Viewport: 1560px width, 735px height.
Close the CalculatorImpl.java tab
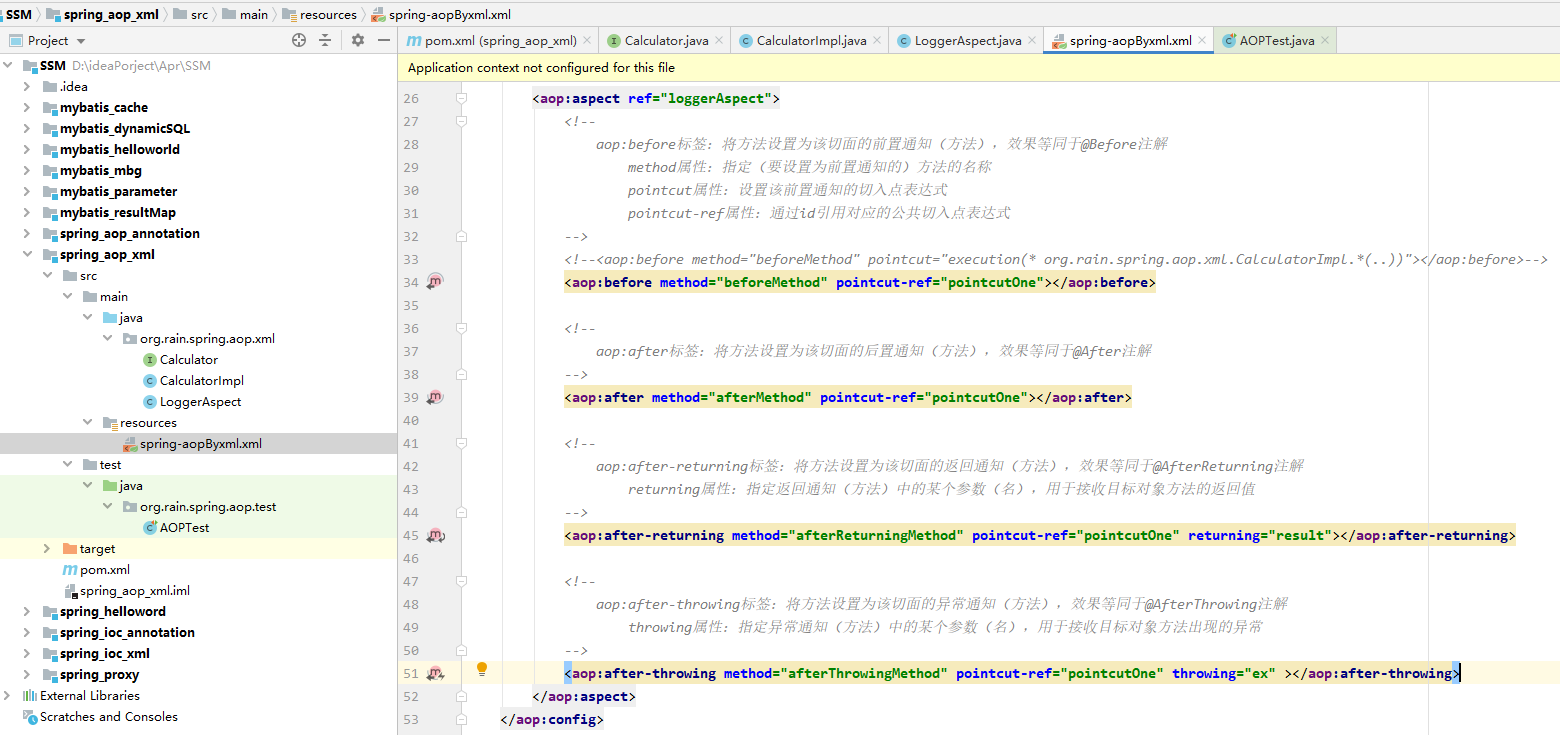coord(877,40)
